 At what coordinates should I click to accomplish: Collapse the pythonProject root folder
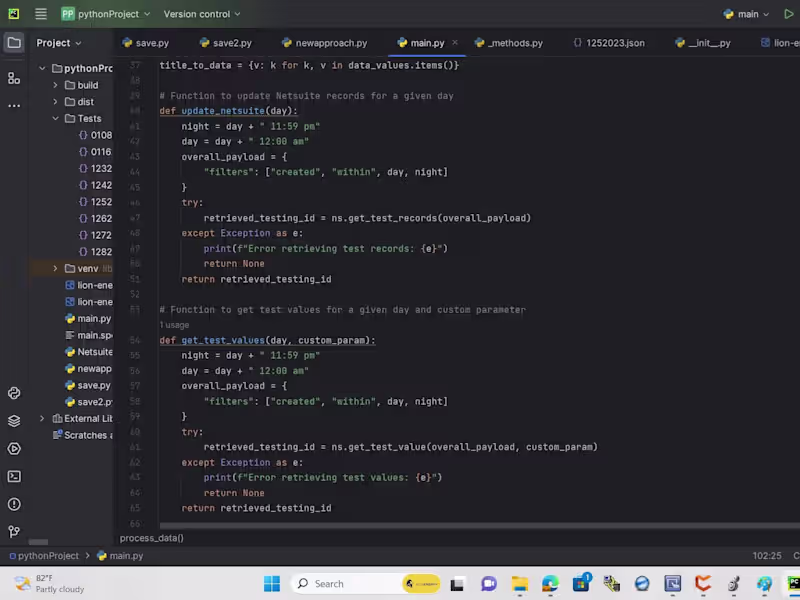click(x=42, y=68)
